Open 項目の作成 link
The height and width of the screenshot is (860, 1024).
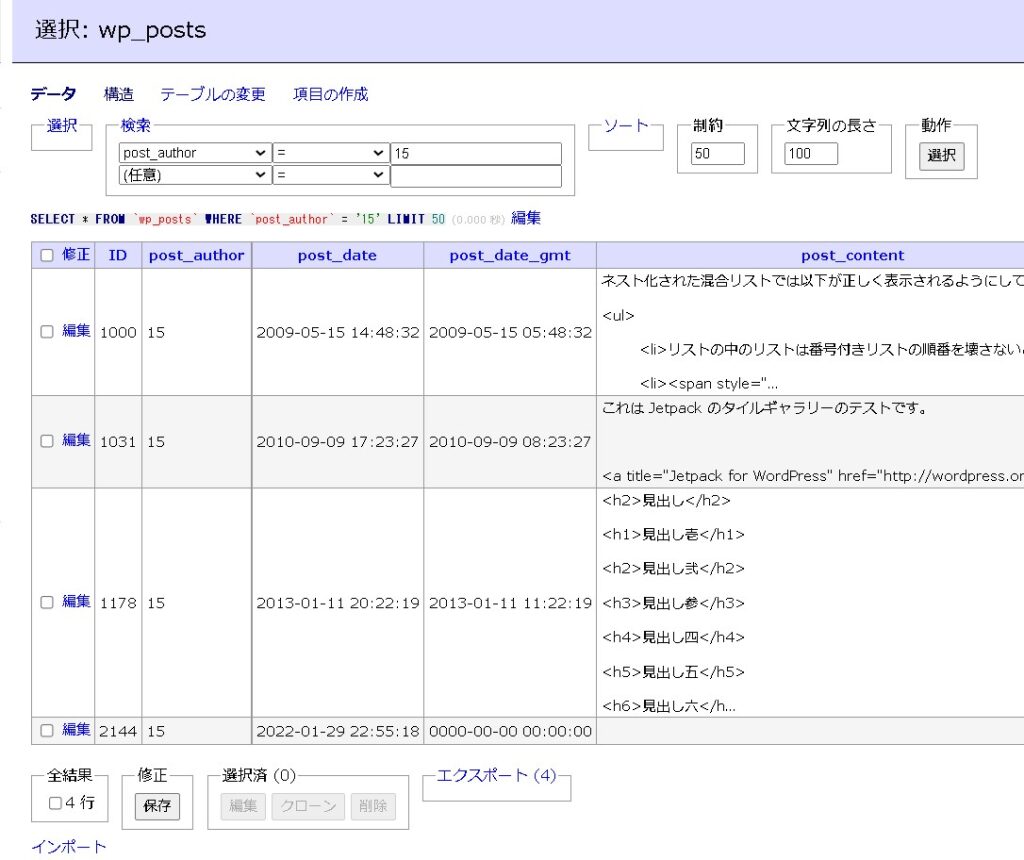[x=330, y=94]
